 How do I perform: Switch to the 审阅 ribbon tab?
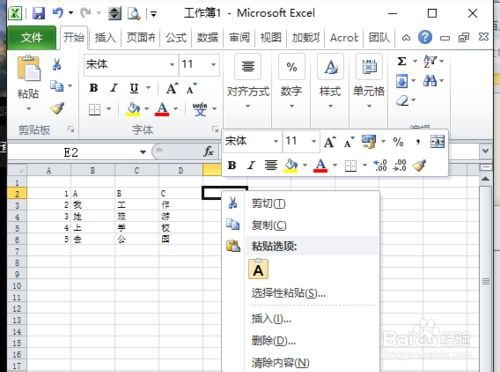239,38
